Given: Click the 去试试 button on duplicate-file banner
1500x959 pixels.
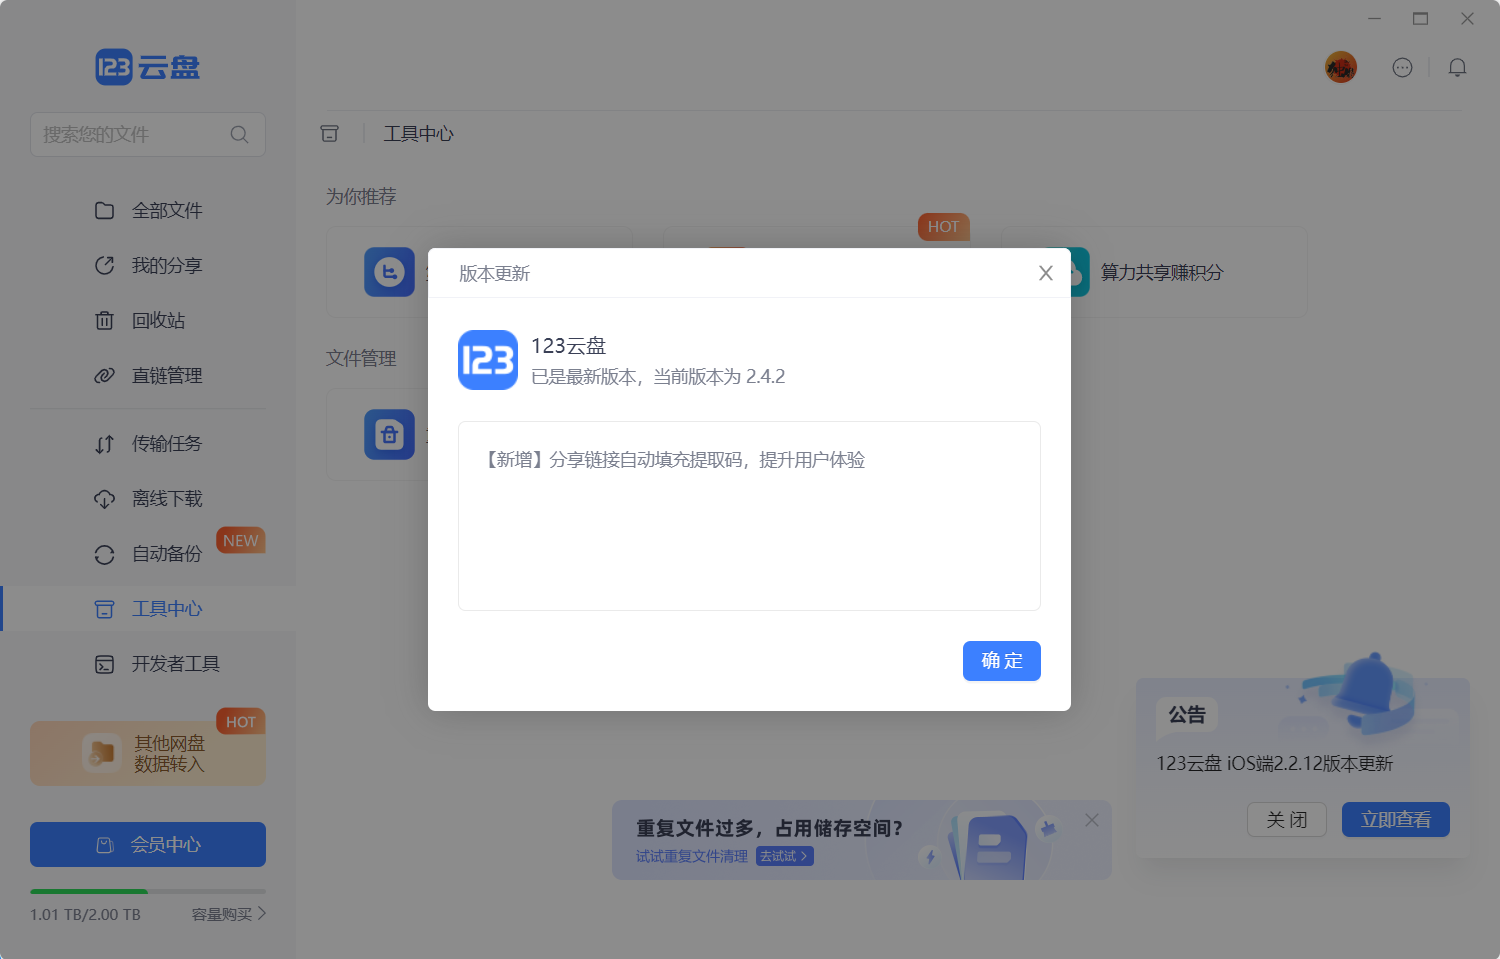Looking at the screenshot, I should click(x=784, y=856).
